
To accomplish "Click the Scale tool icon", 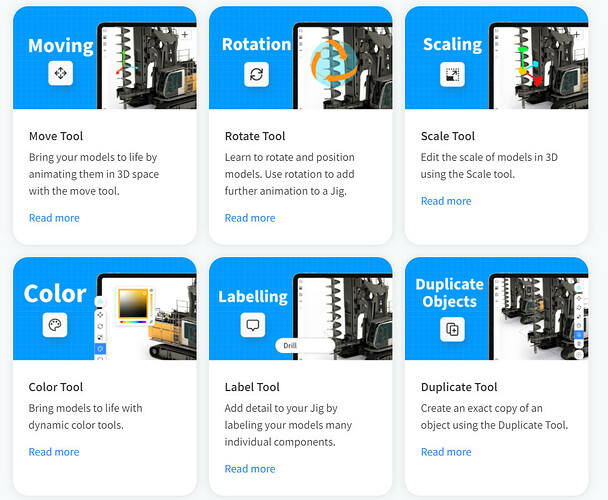I will (x=452, y=74).
